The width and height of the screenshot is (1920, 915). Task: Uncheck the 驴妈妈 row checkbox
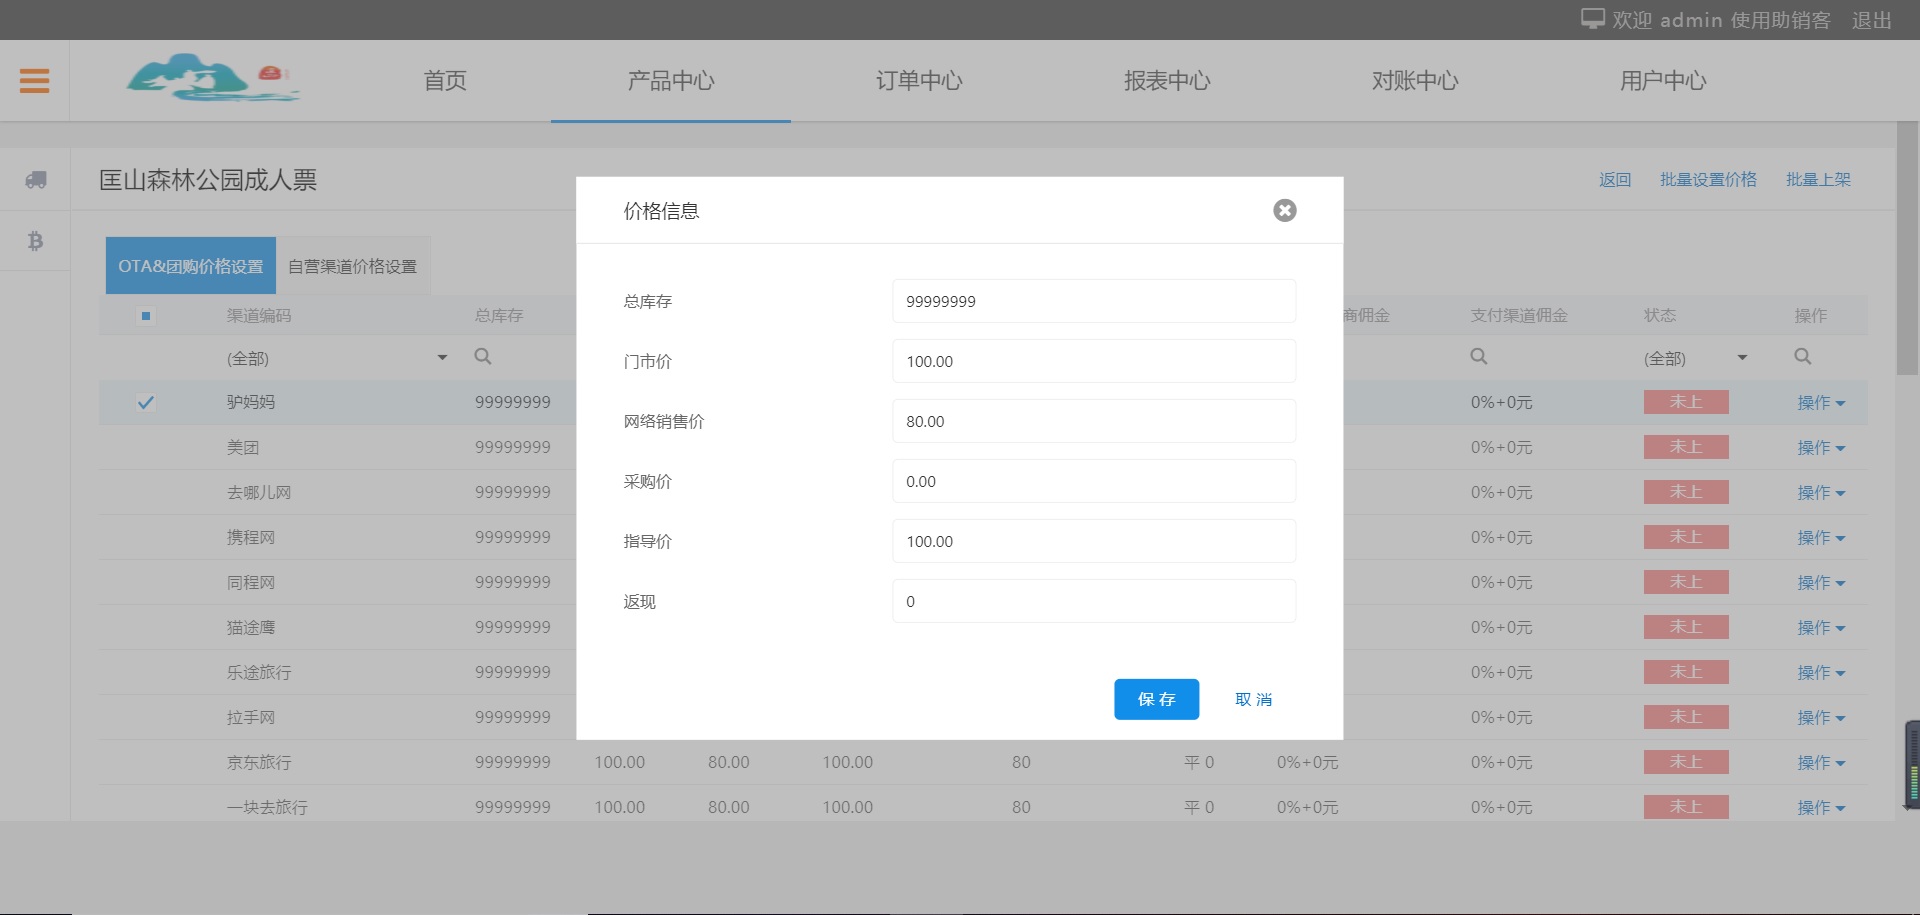(x=146, y=403)
